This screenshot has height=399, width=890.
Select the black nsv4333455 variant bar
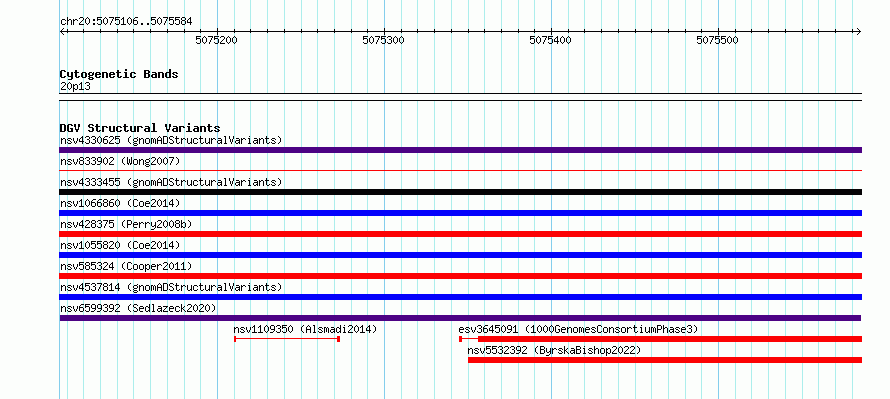[x=460, y=192]
